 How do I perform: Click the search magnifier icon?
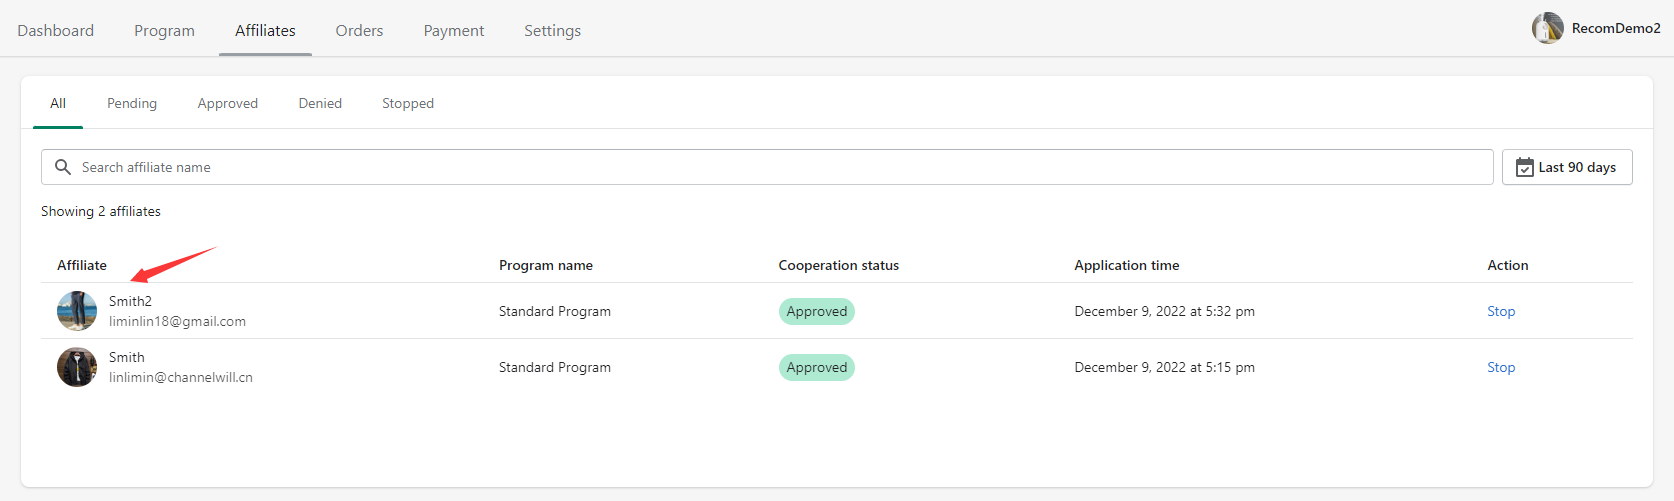pyautogui.click(x=63, y=167)
